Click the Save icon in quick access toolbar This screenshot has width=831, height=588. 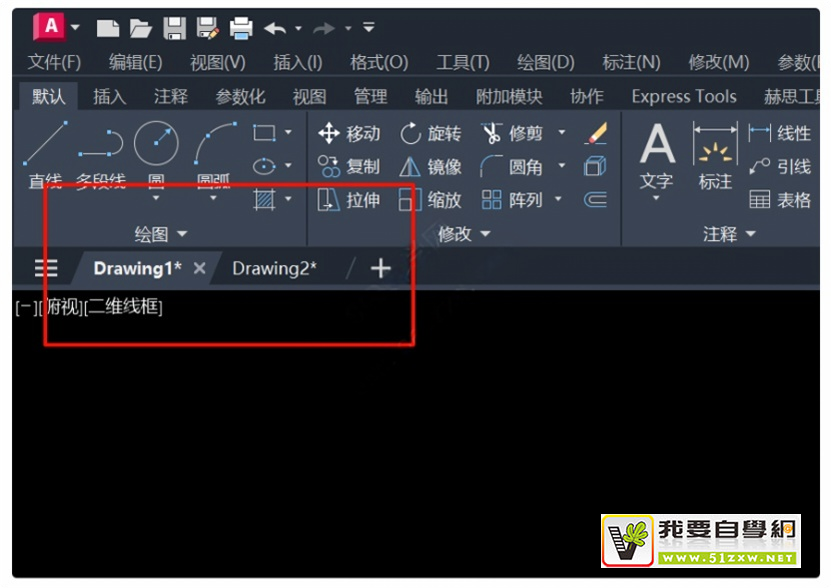point(174,28)
